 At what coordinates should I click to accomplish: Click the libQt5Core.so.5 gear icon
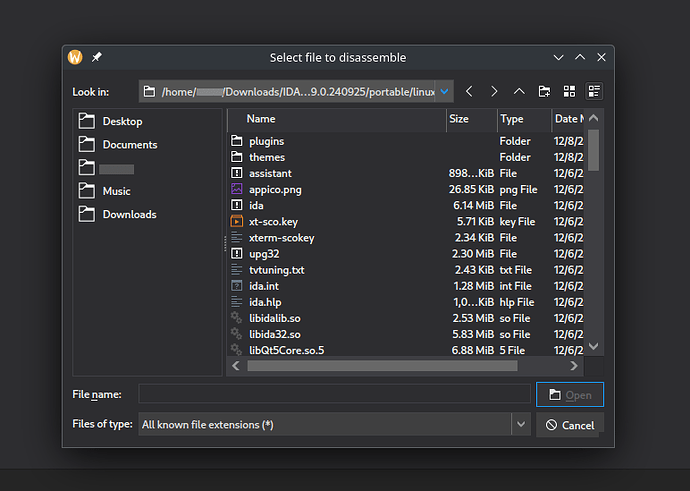(237, 350)
